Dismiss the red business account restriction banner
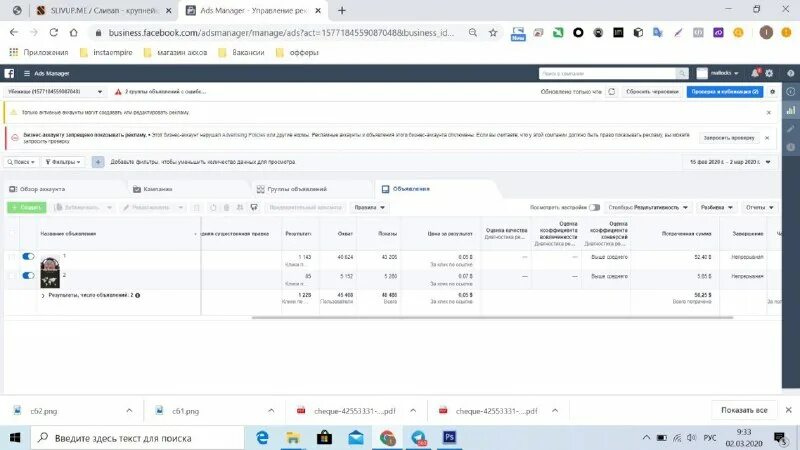Viewport: 800px width, 450px height. pos(767,138)
